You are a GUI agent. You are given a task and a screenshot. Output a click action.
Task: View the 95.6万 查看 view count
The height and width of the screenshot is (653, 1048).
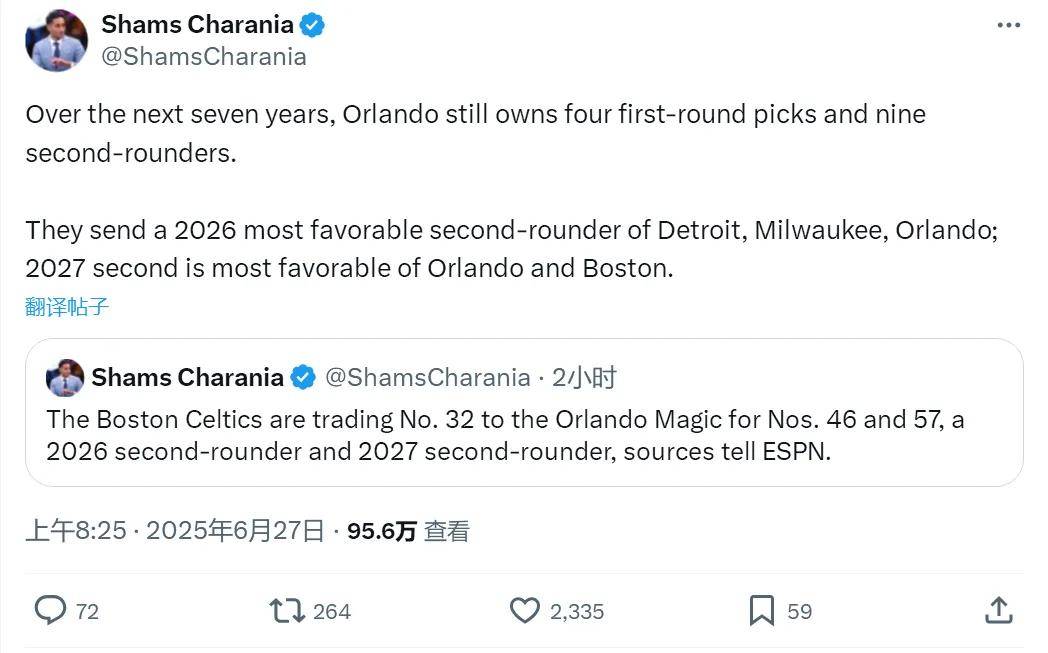pyautogui.click(x=408, y=531)
